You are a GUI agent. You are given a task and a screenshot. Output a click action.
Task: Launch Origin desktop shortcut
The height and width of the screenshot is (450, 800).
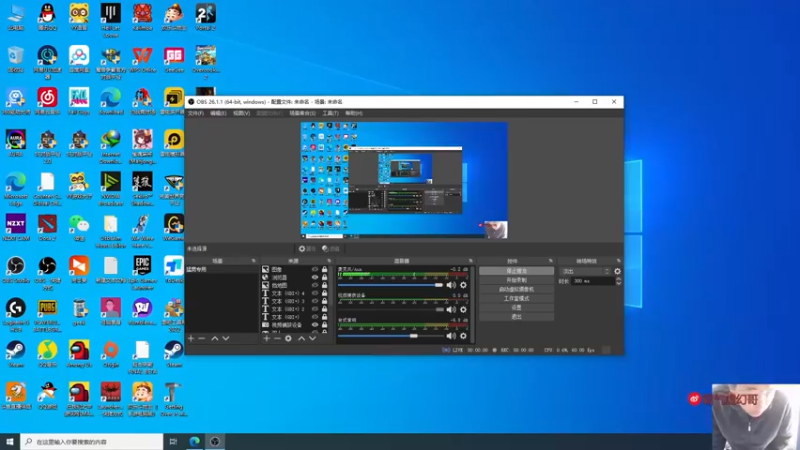pyautogui.click(x=111, y=354)
